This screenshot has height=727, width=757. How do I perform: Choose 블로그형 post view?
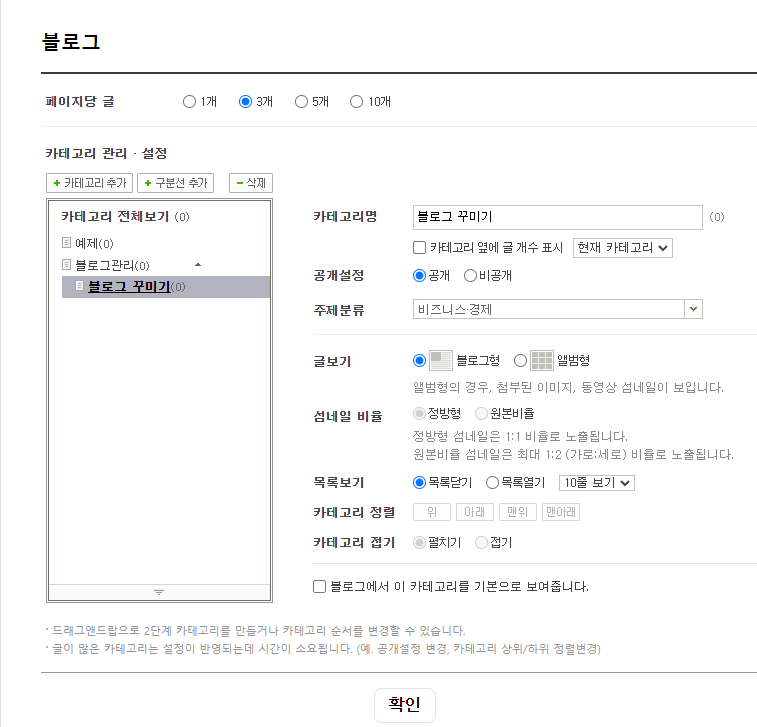click(420, 361)
